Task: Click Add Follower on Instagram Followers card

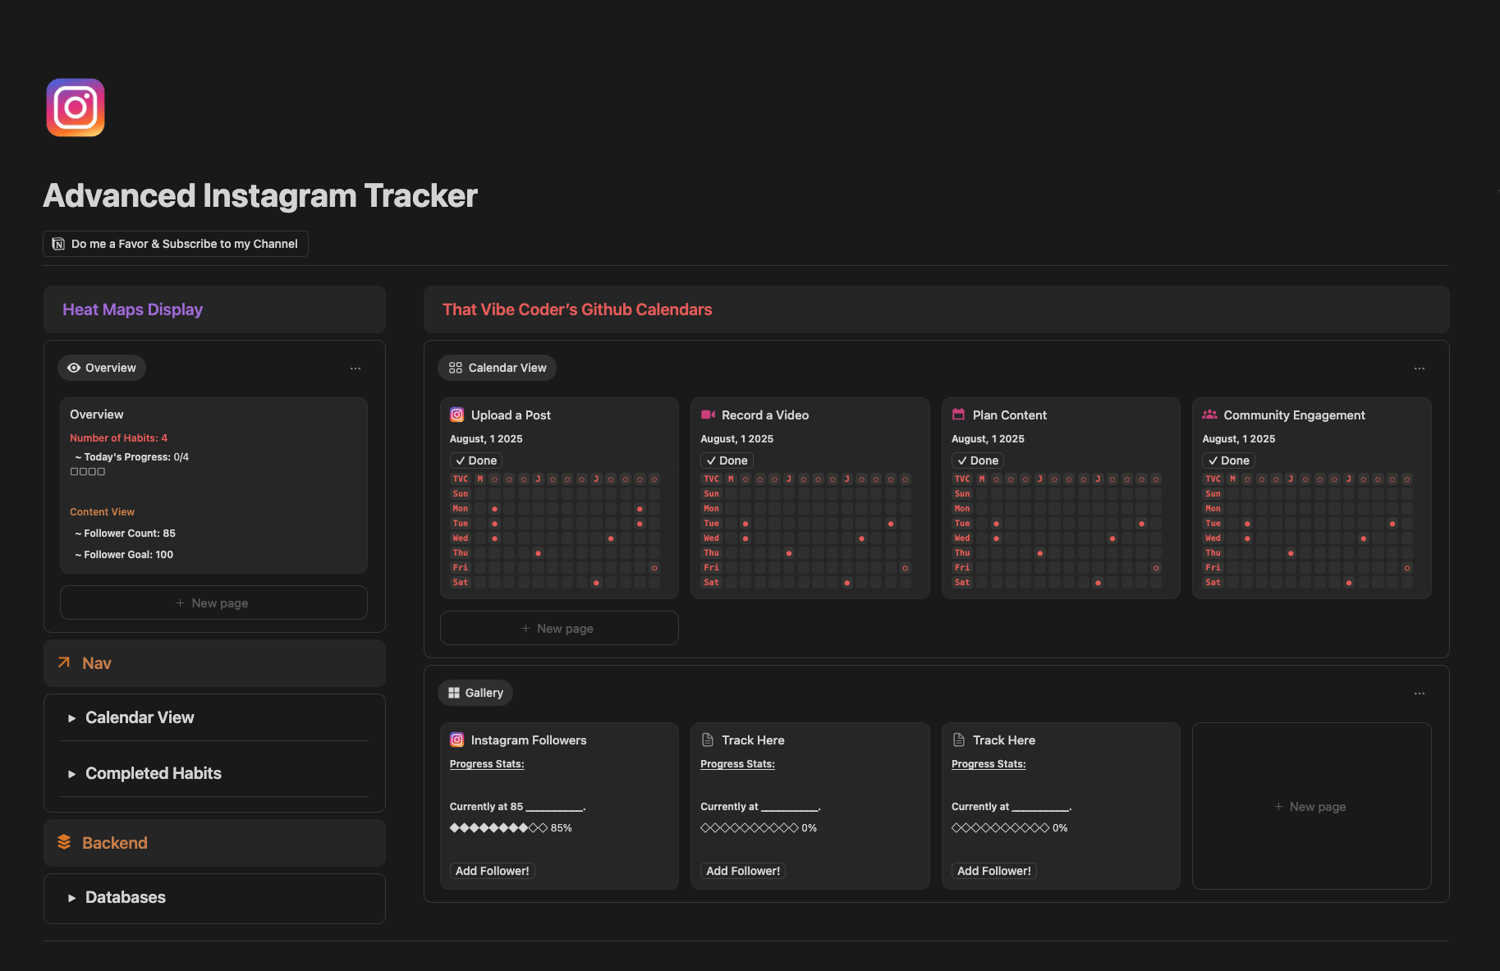Action: pos(492,871)
